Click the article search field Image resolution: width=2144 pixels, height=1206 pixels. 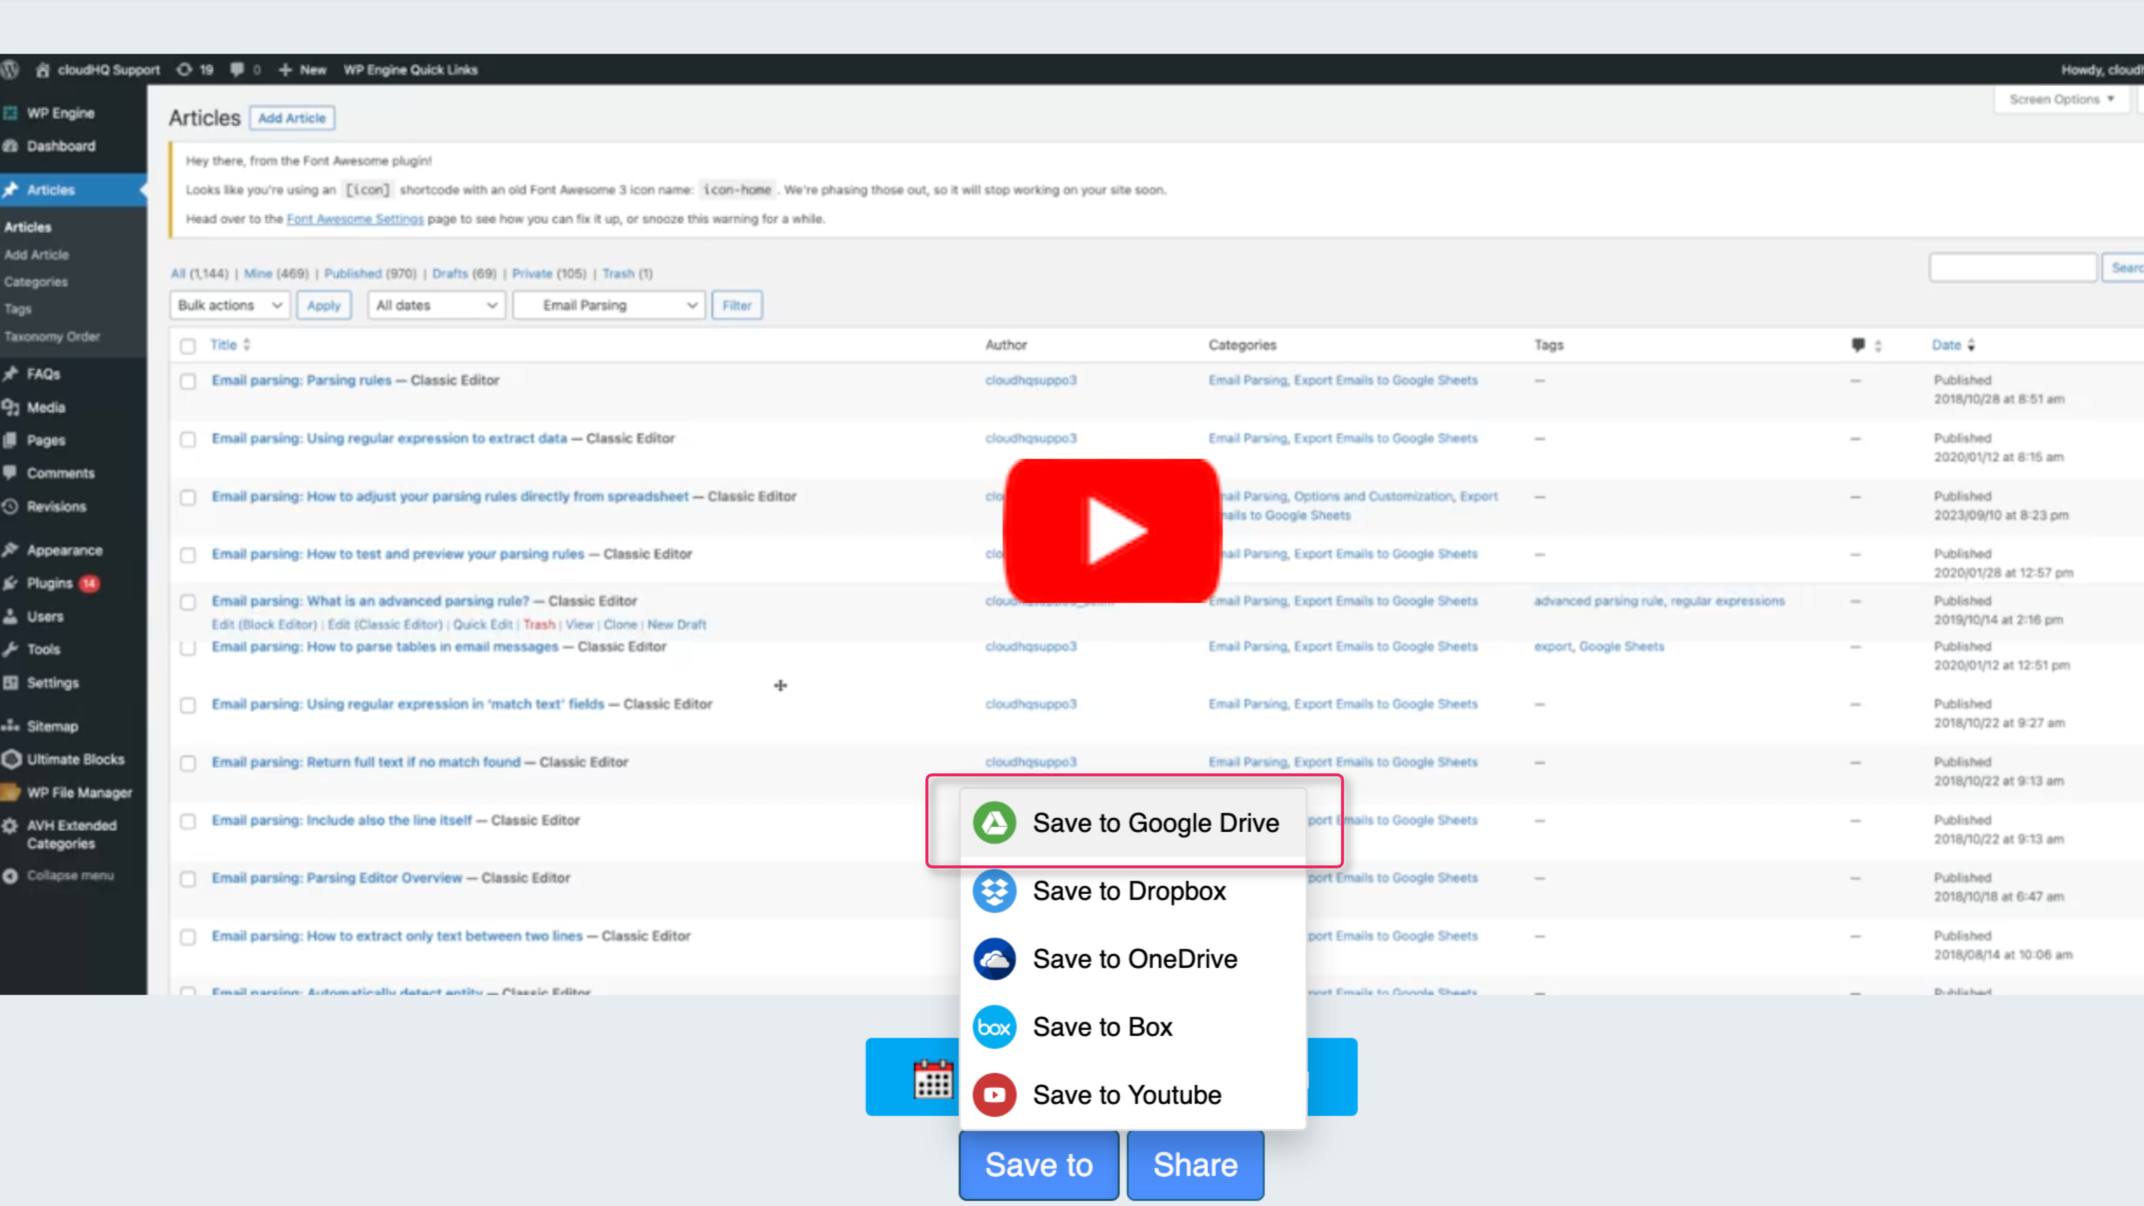pyautogui.click(x=2012, y=268)
